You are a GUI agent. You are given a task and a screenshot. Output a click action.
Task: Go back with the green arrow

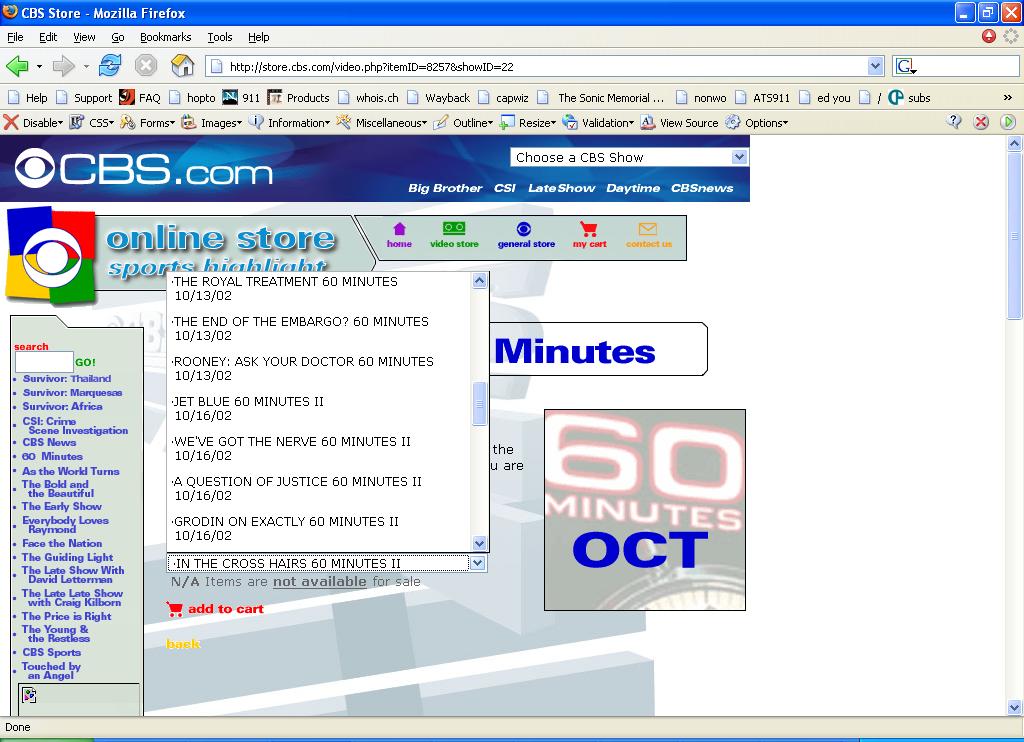[17, 66]
